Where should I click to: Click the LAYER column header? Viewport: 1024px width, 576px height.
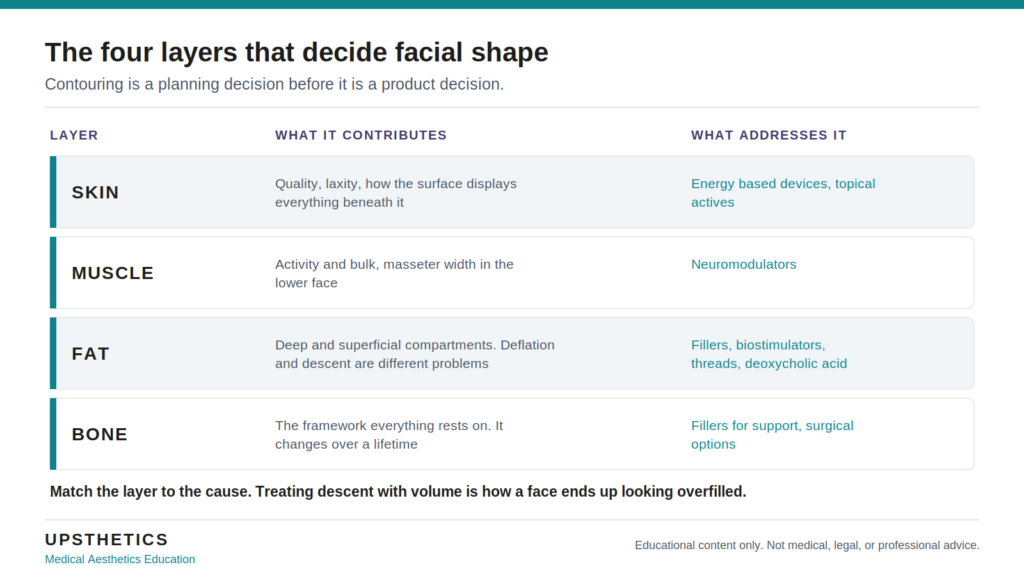click(x=74, y=135)
